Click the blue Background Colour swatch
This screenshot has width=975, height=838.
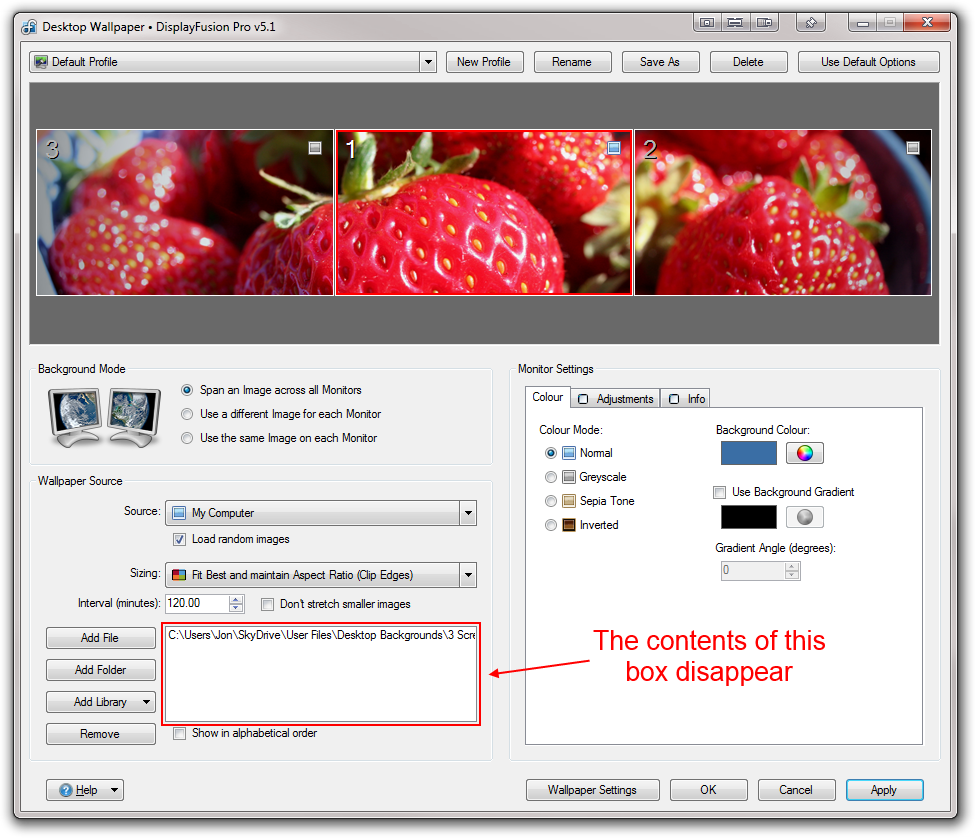tap(748, 453)
